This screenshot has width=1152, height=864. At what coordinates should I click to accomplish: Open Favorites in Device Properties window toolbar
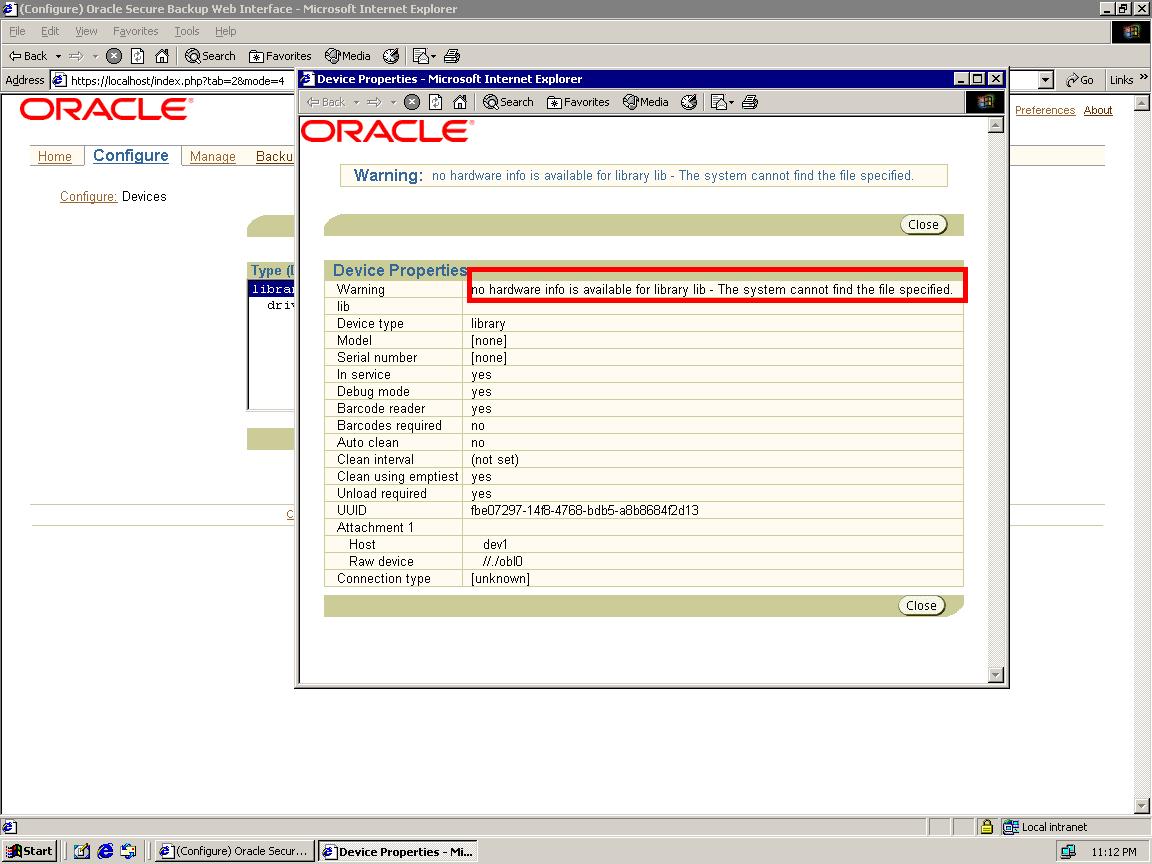[x=578, y=102]
